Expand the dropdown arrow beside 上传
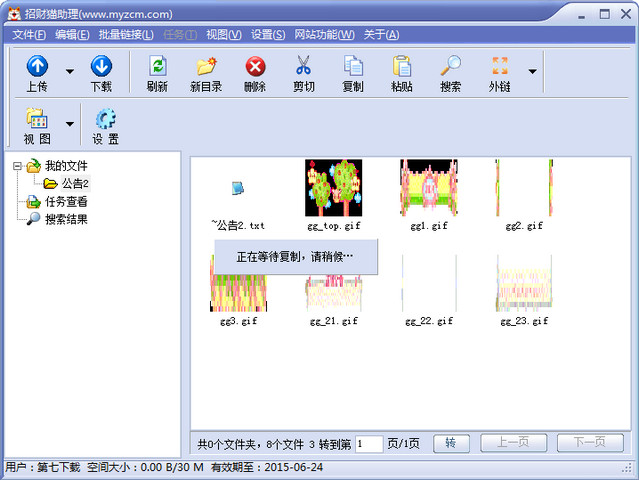Viewport: 639px width, 480px height. click(x=70, y=71)
